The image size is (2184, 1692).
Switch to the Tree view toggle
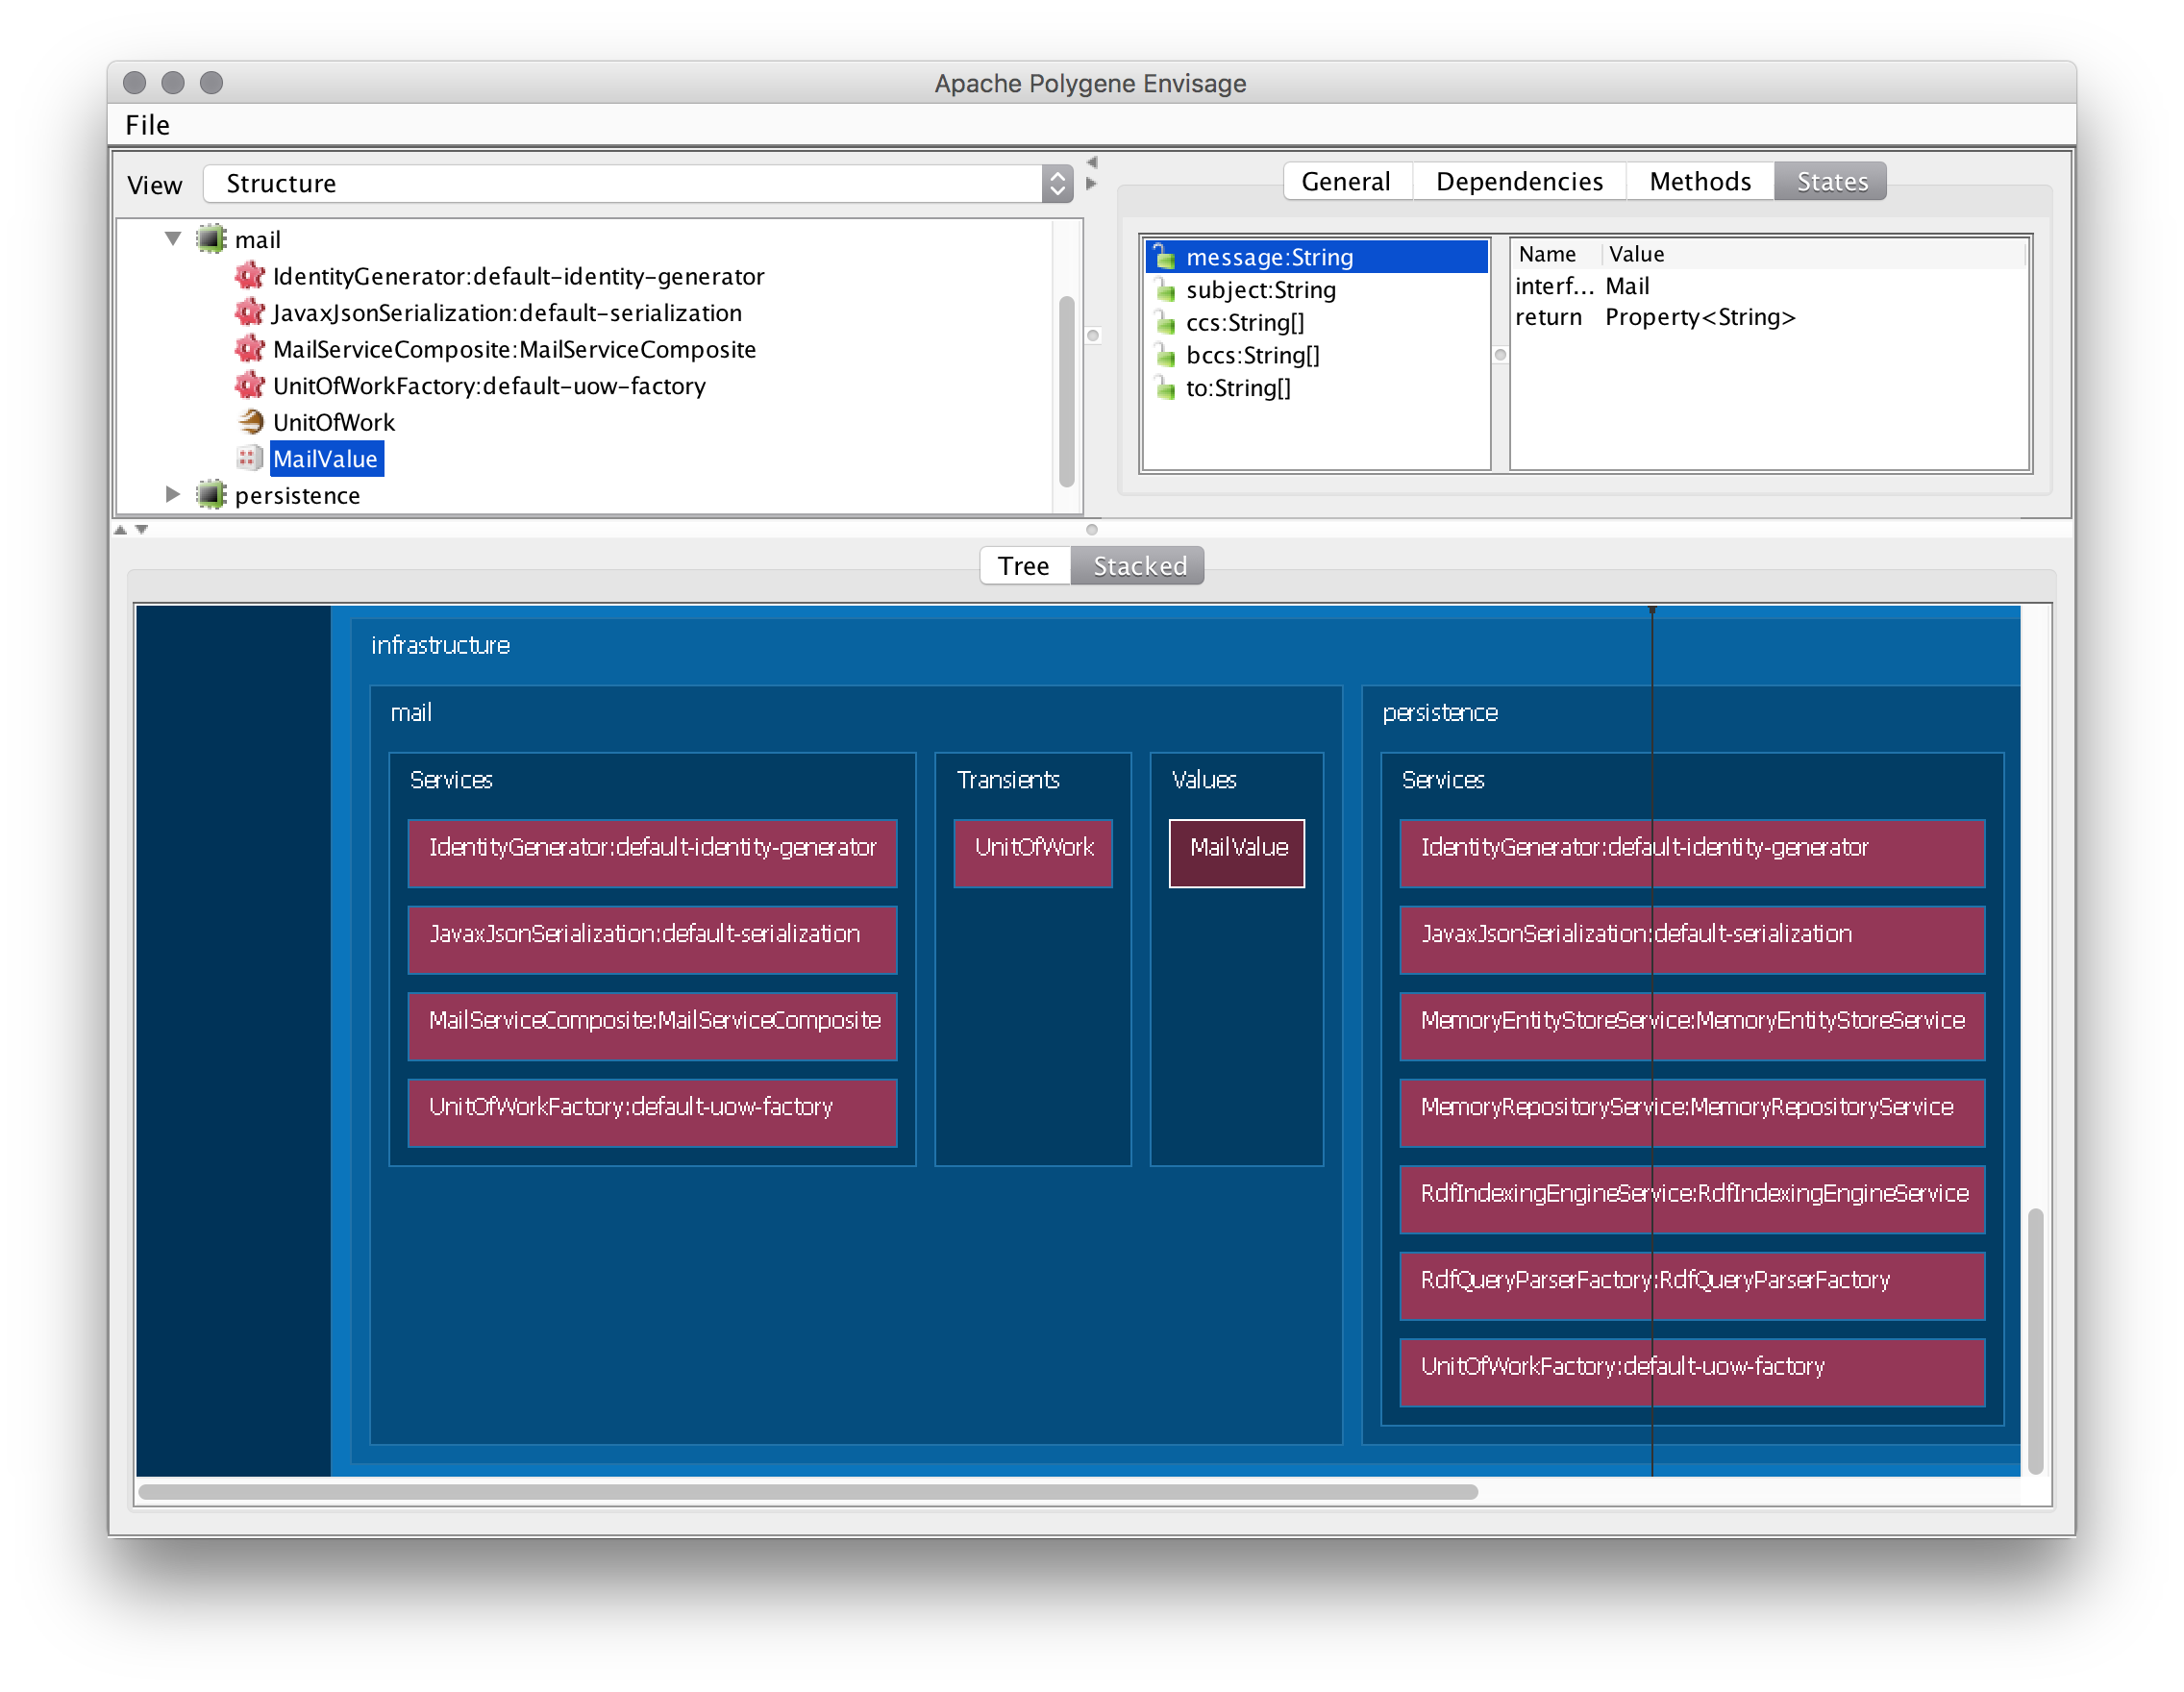1023,566
